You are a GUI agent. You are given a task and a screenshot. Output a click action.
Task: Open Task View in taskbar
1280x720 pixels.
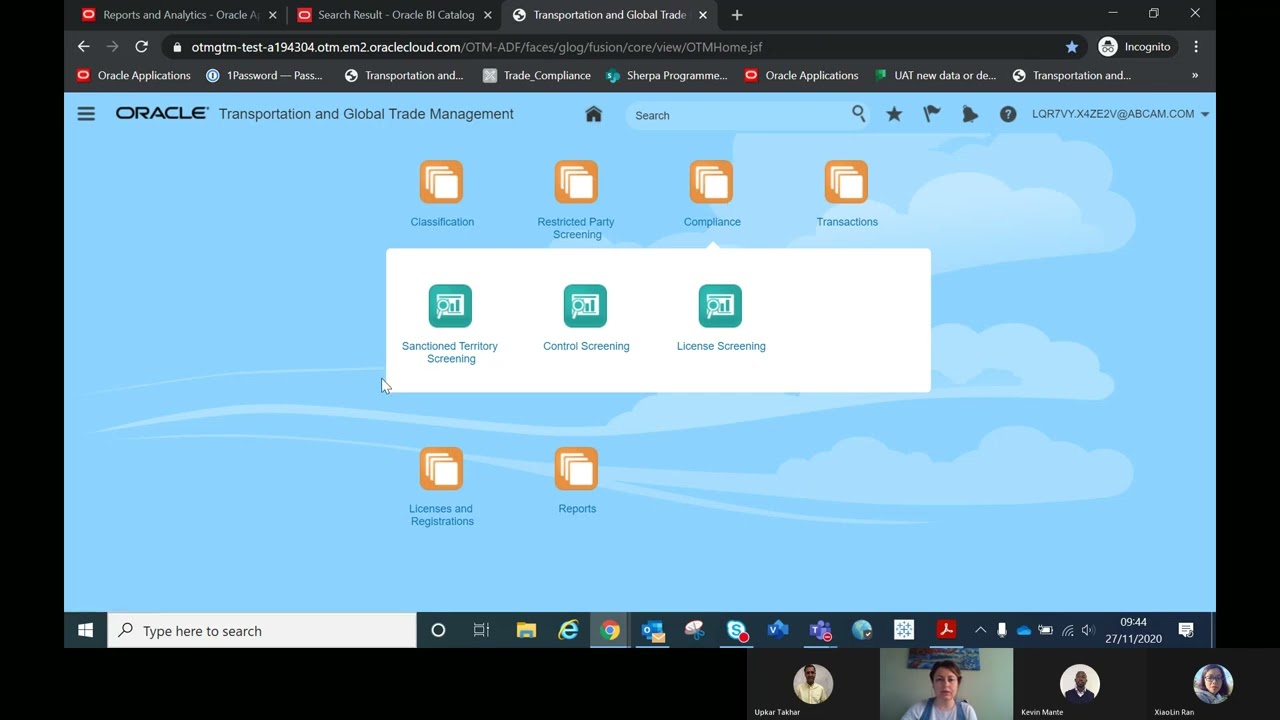click(481, 630)
